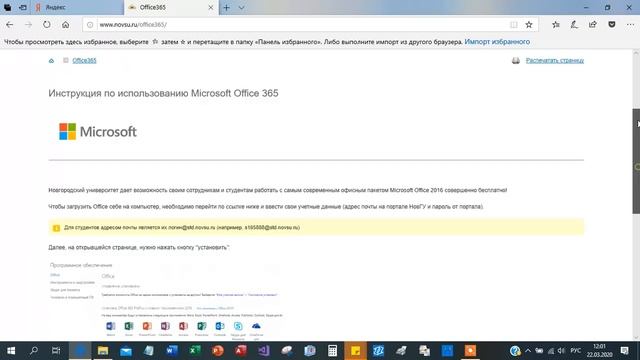Open File Explorer from taskbar
This screenshot has height=360, width=640.
(103, 351)
